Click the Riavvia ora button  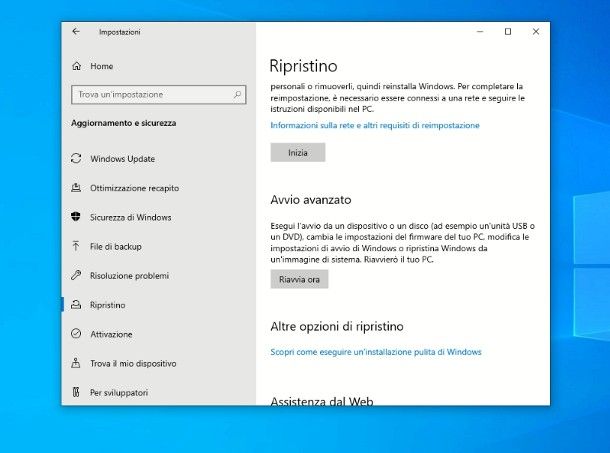tap(300, 279)
